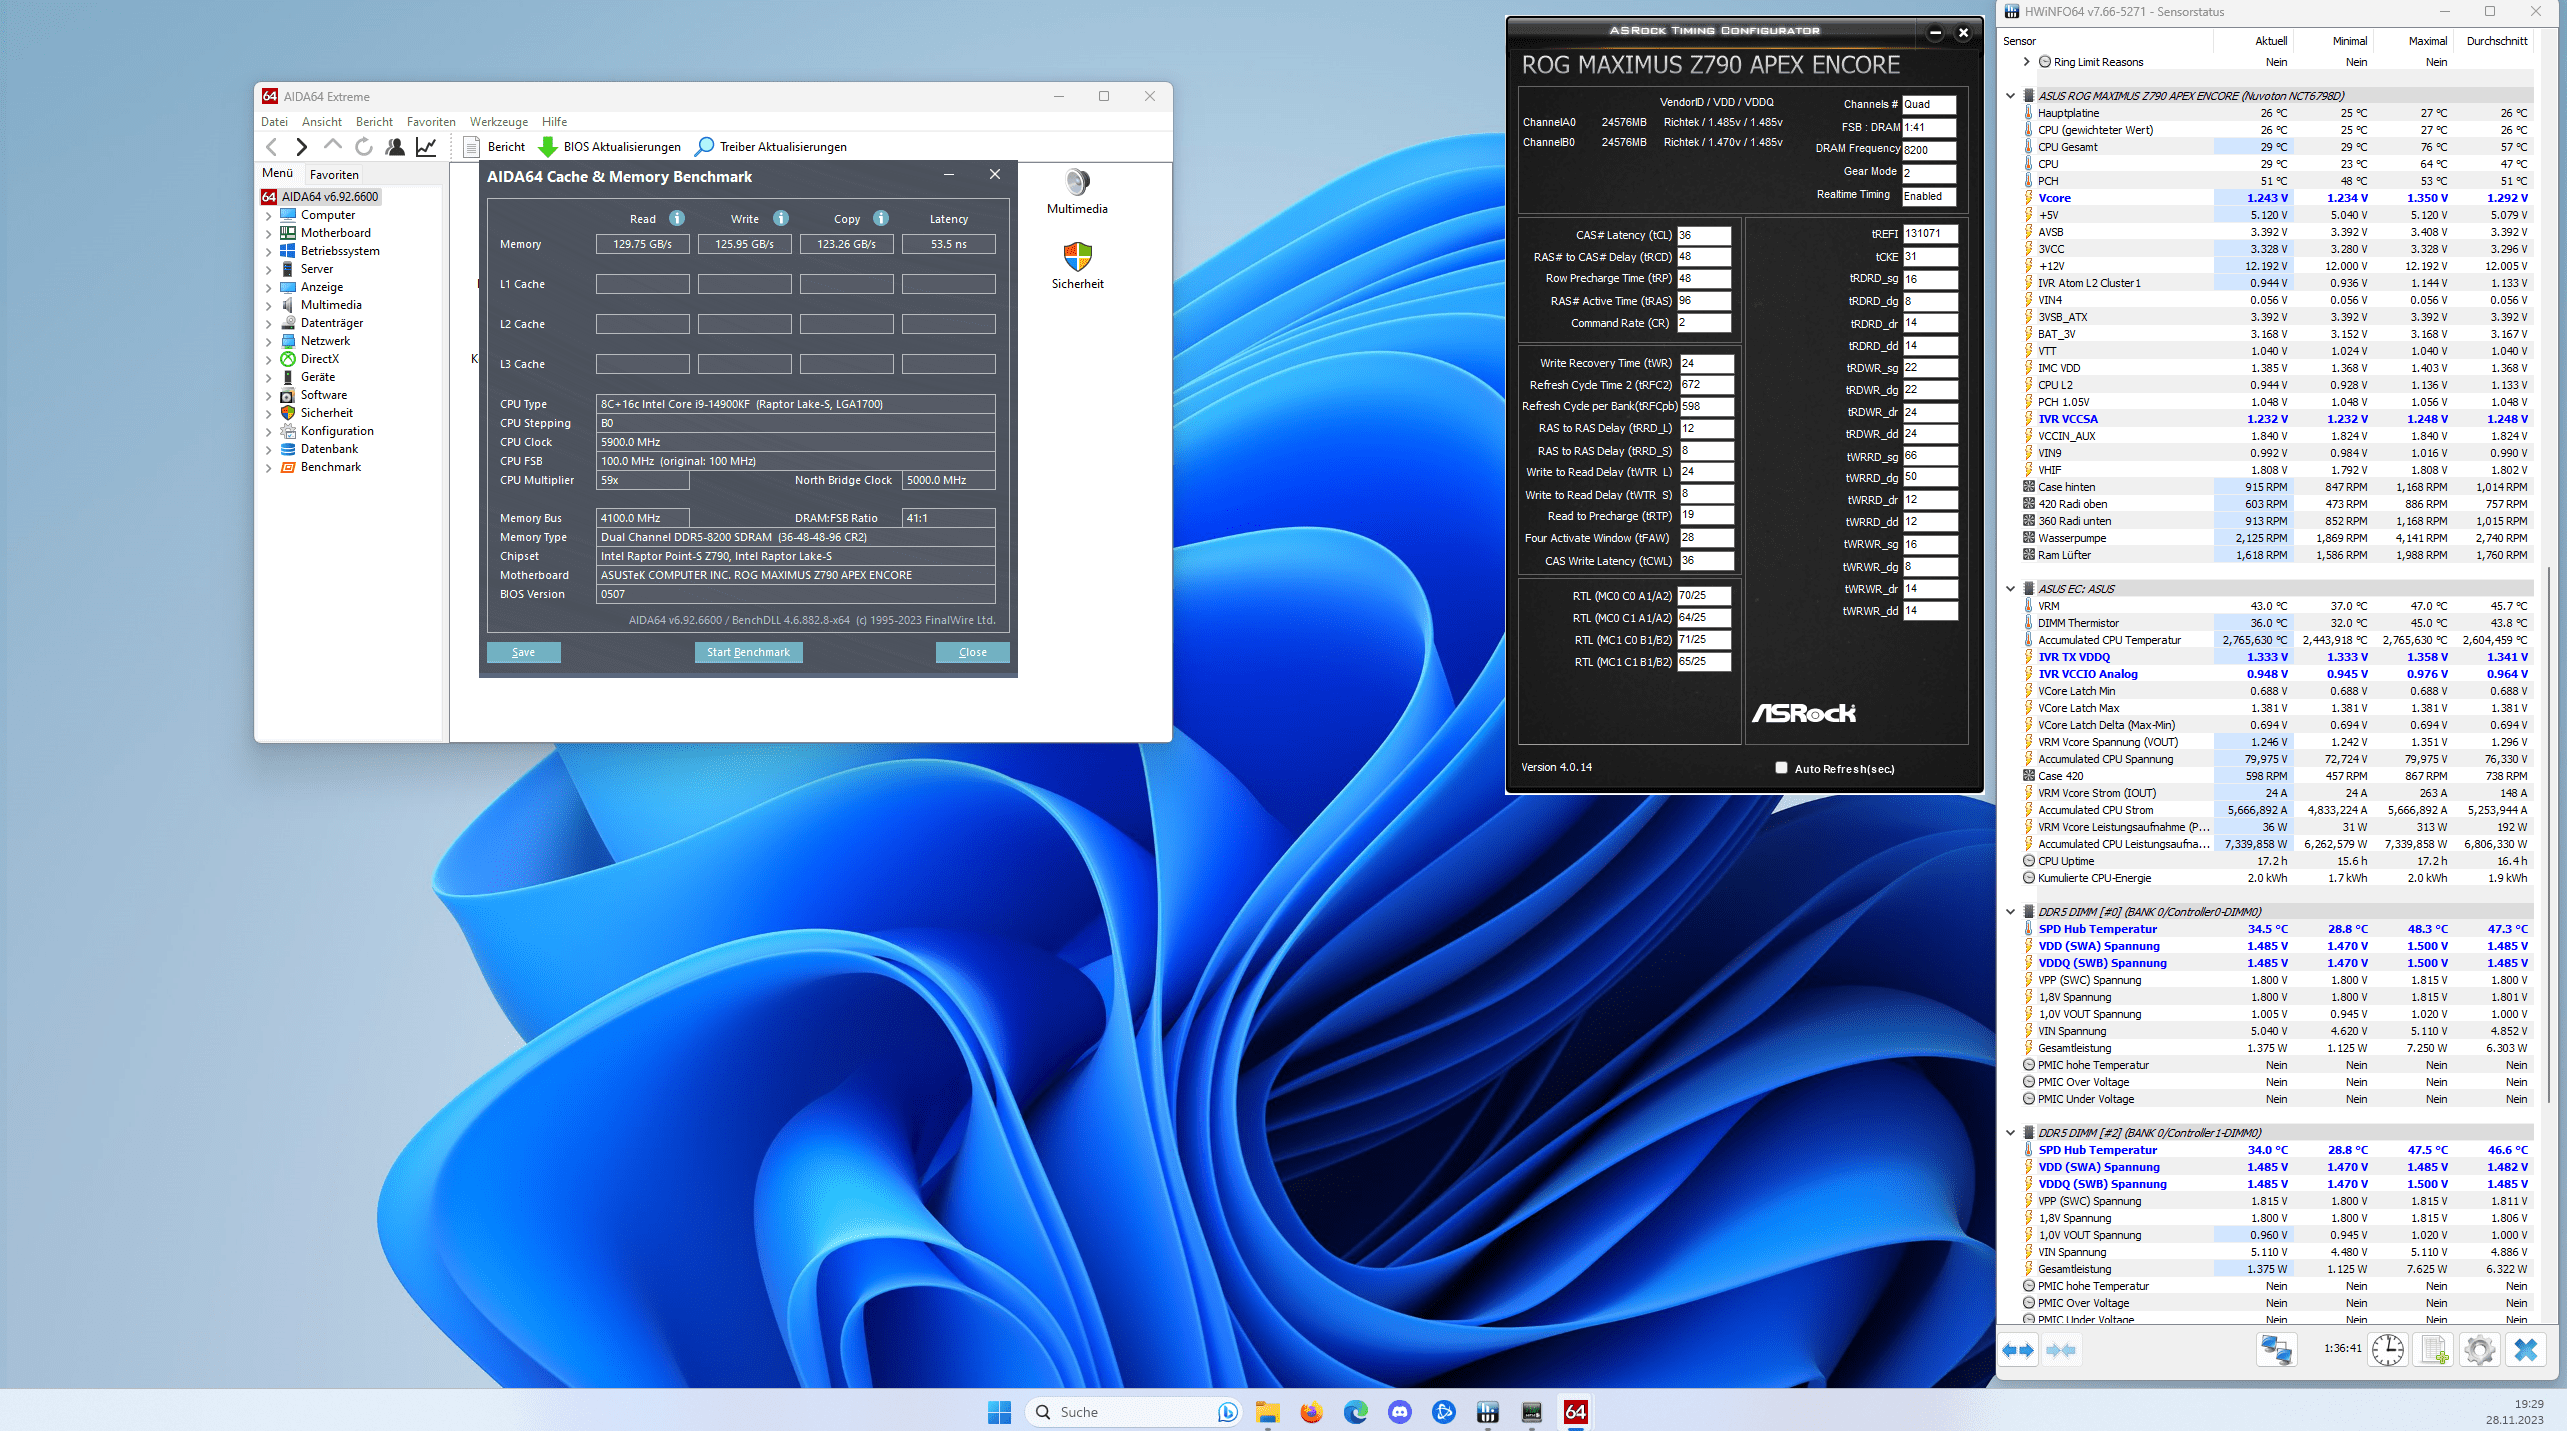Open AIDA64 graph chart icon
This screenshot has width=2567, height=1431.
[426, 147]
